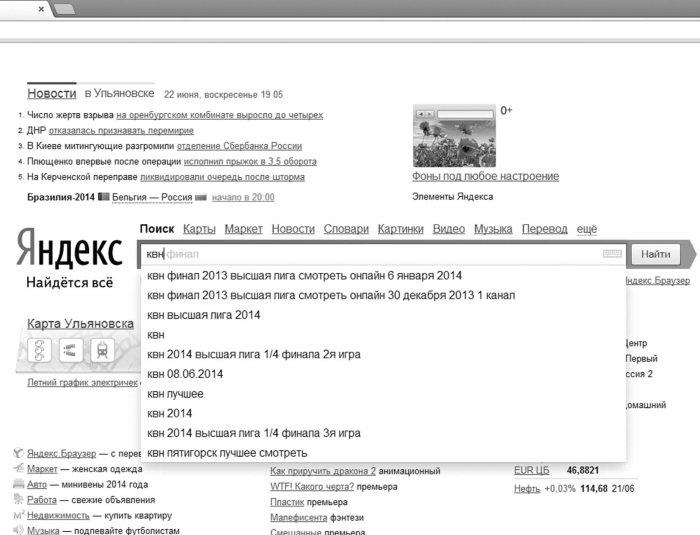700x535 pixels.
Task: Click the route icon on the Ulyanovsk map widget
Action: [x=71, y=350]
